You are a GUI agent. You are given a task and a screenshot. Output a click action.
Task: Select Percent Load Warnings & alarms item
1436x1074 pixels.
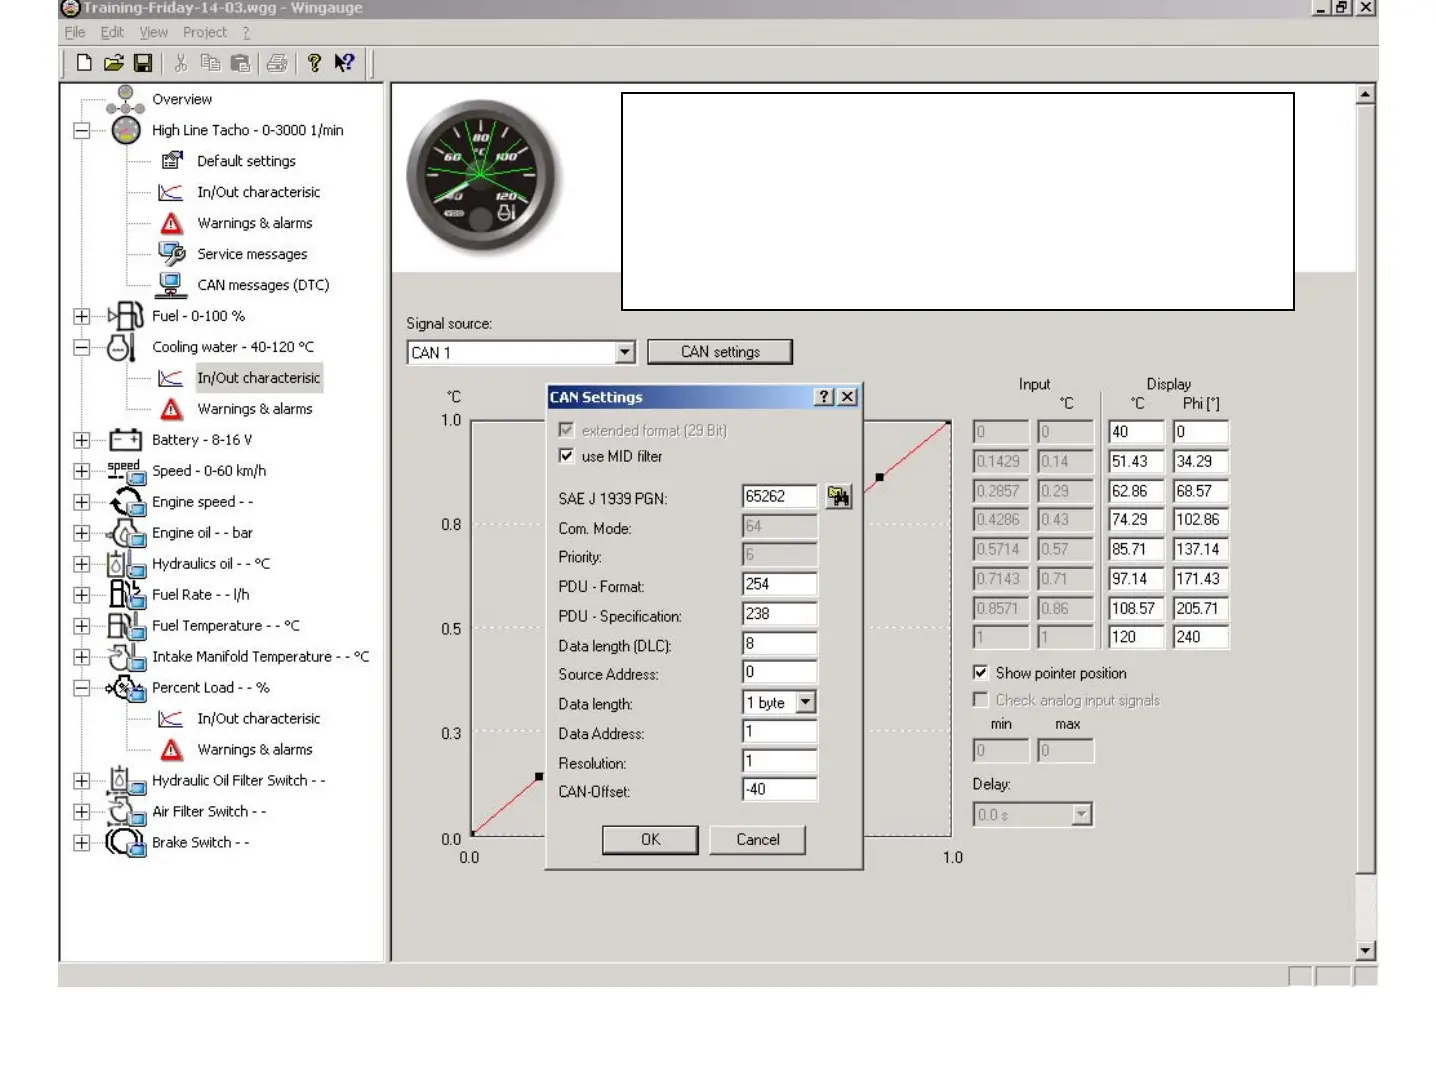click(x=255, y=750)
